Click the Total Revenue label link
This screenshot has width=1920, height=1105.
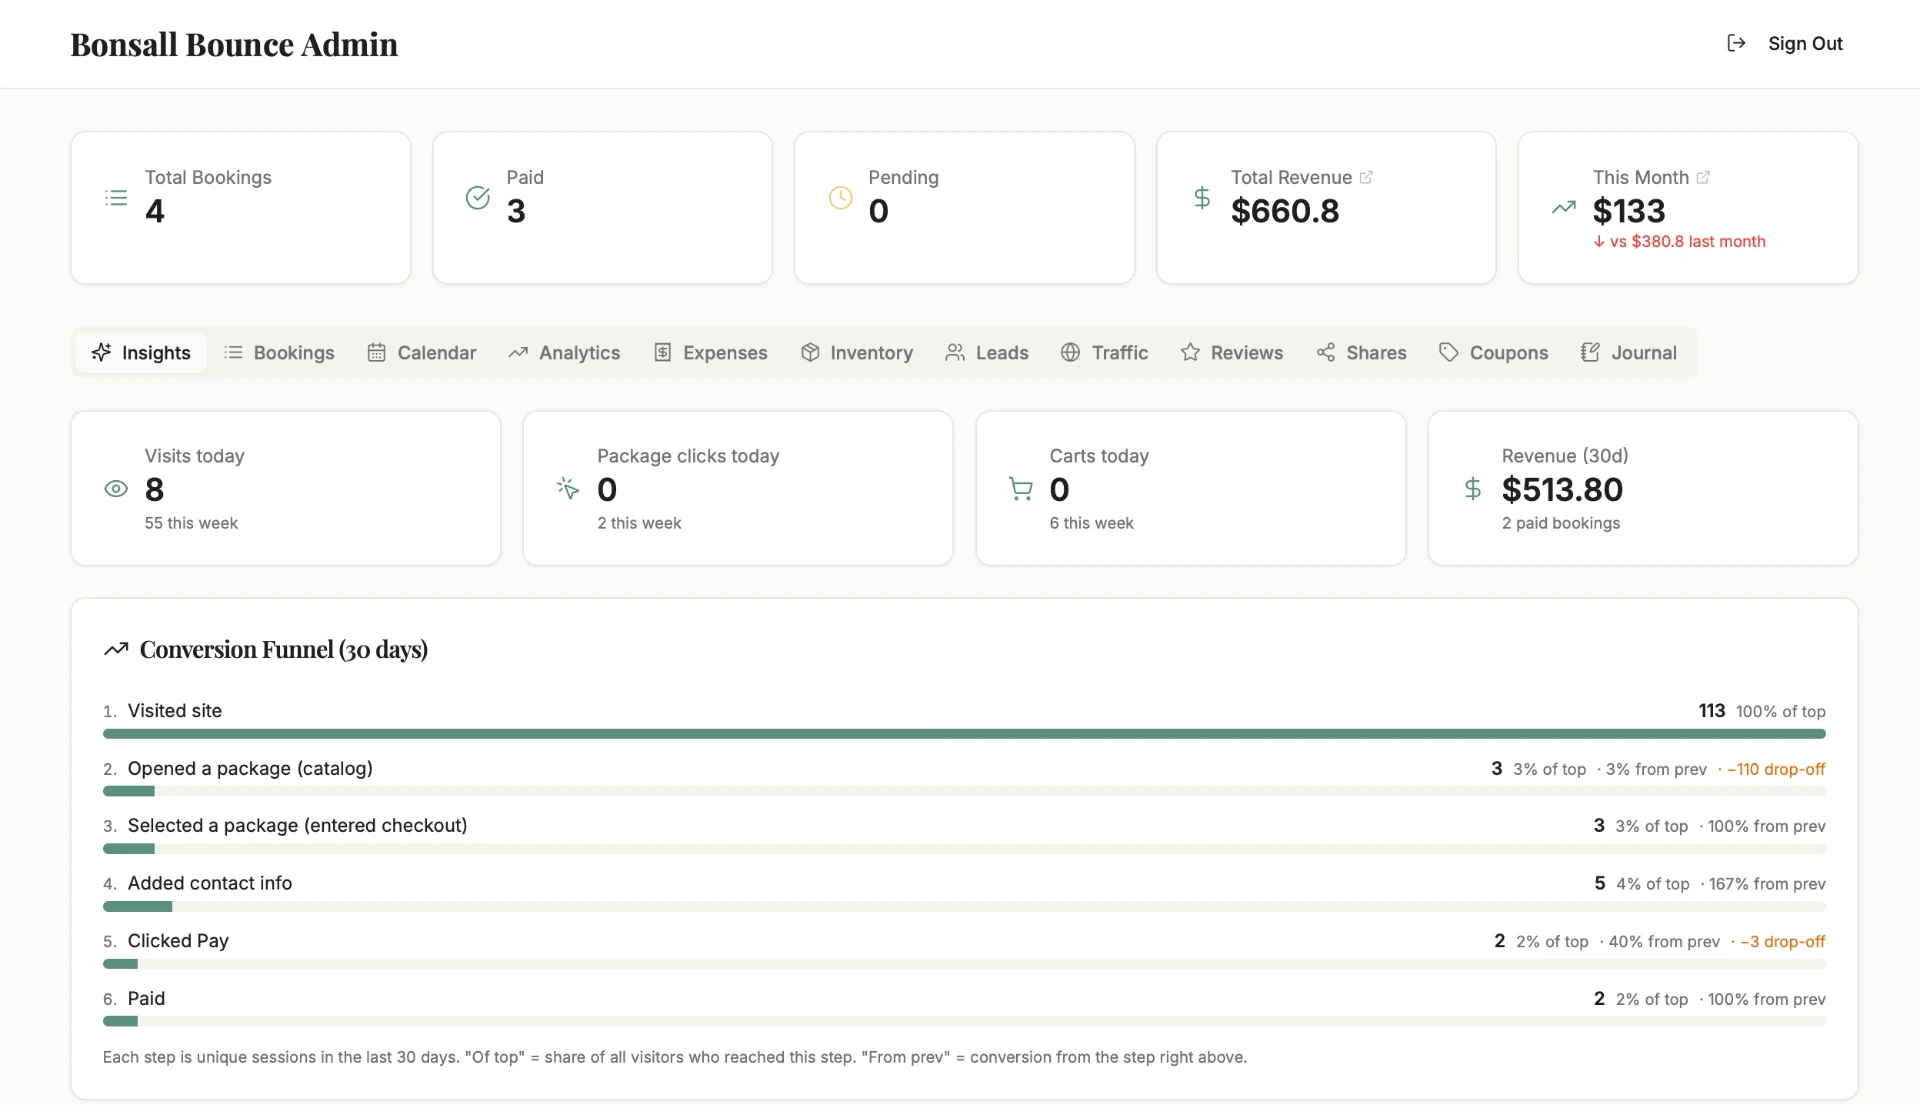pos(1302,177)
